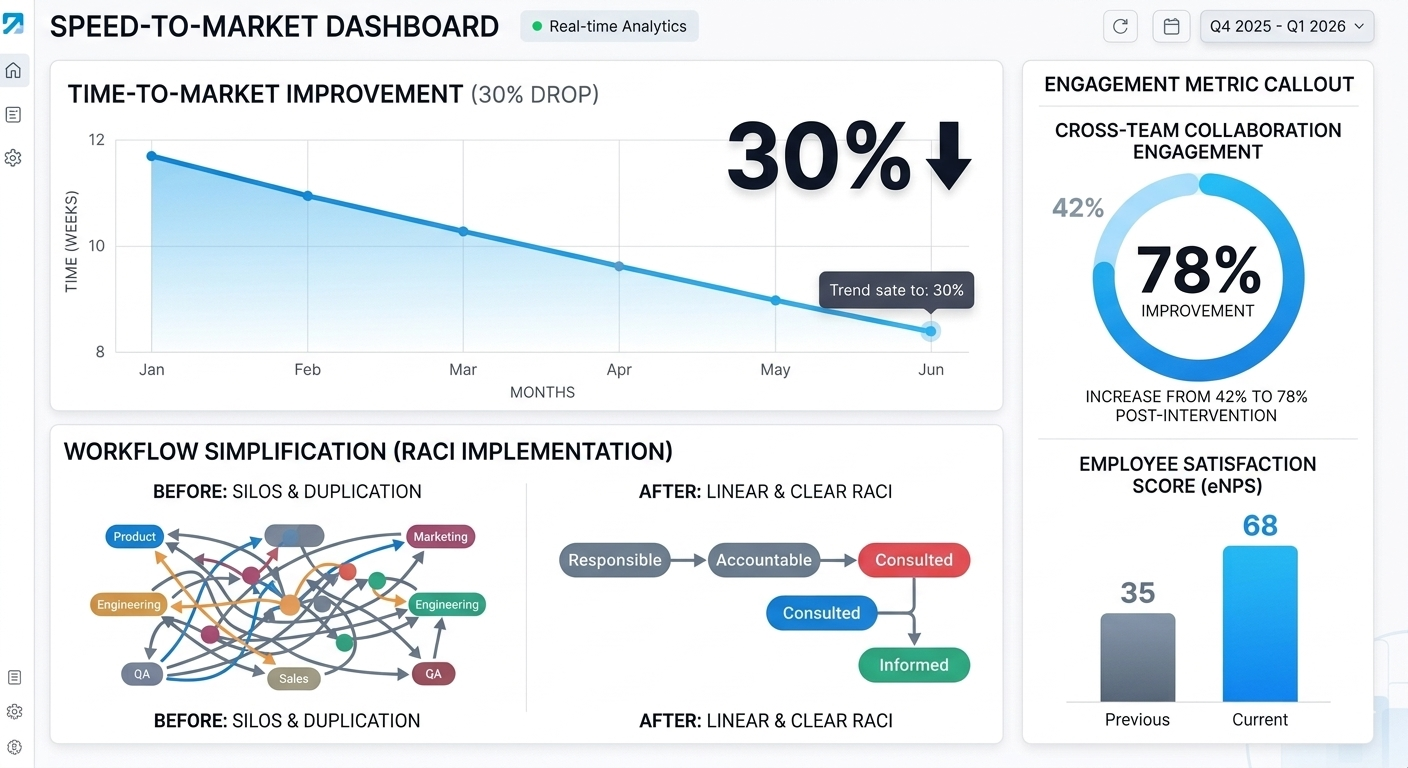Select the Jun data point on the chart
Viewport: 1408px width, 768px height.
tap(931, 331)
